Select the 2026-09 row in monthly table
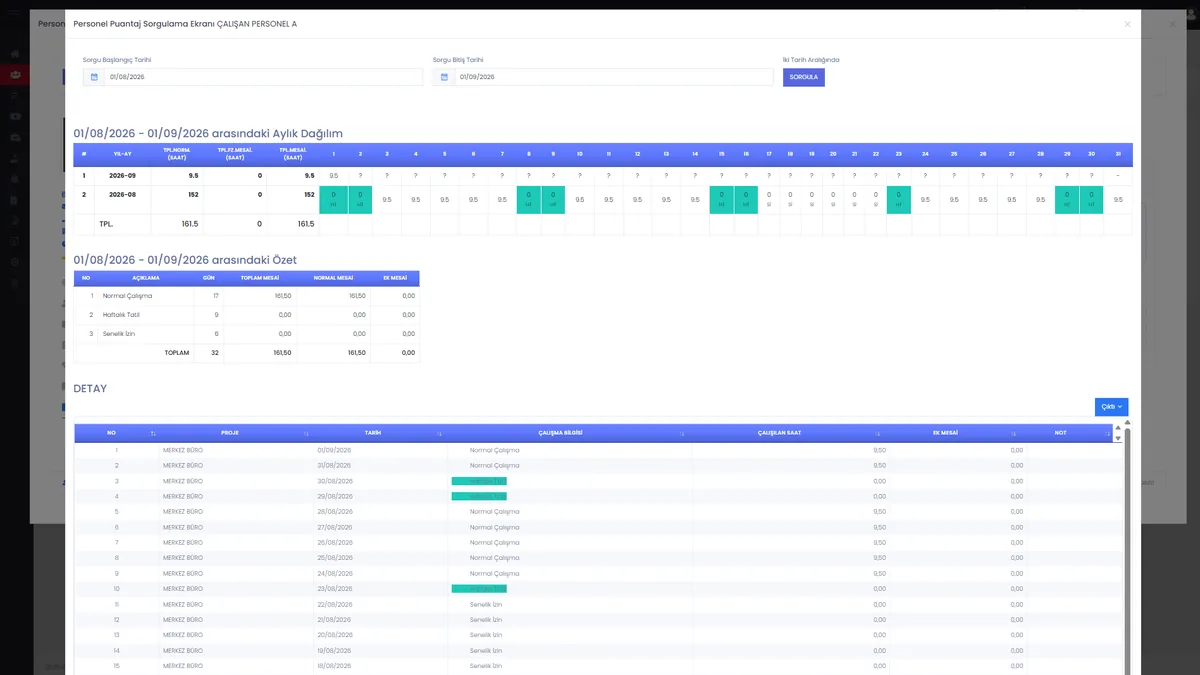The image size is (1200, 675). pos(603,176)
